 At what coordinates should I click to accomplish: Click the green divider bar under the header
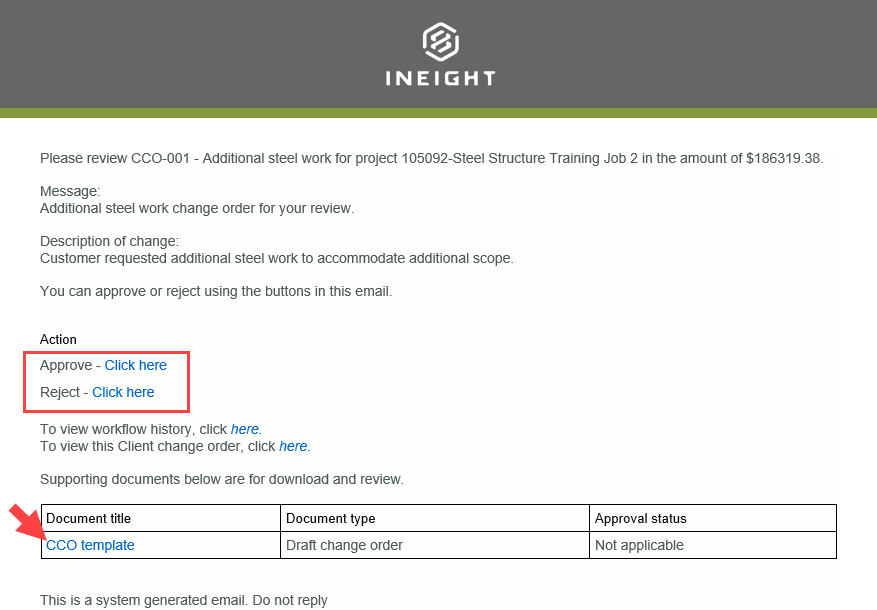pos(438,113)
